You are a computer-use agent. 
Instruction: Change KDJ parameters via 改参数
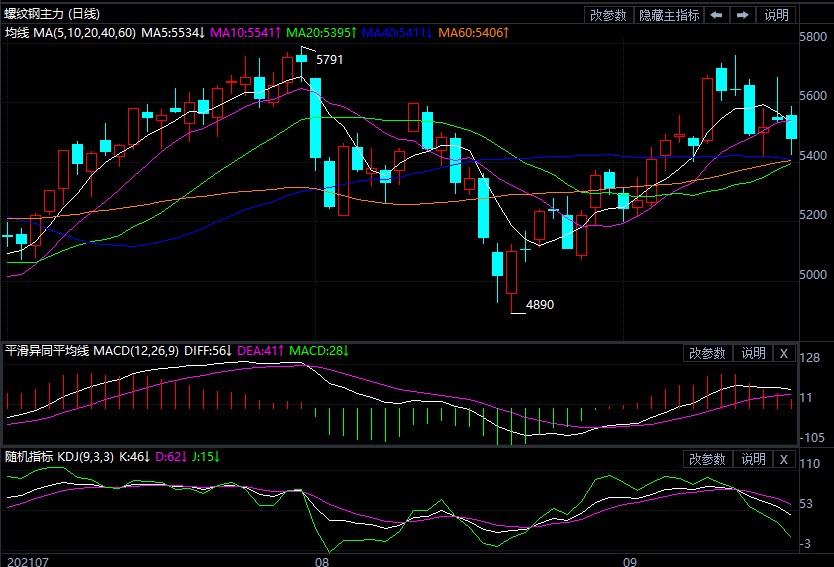[707, 459]
